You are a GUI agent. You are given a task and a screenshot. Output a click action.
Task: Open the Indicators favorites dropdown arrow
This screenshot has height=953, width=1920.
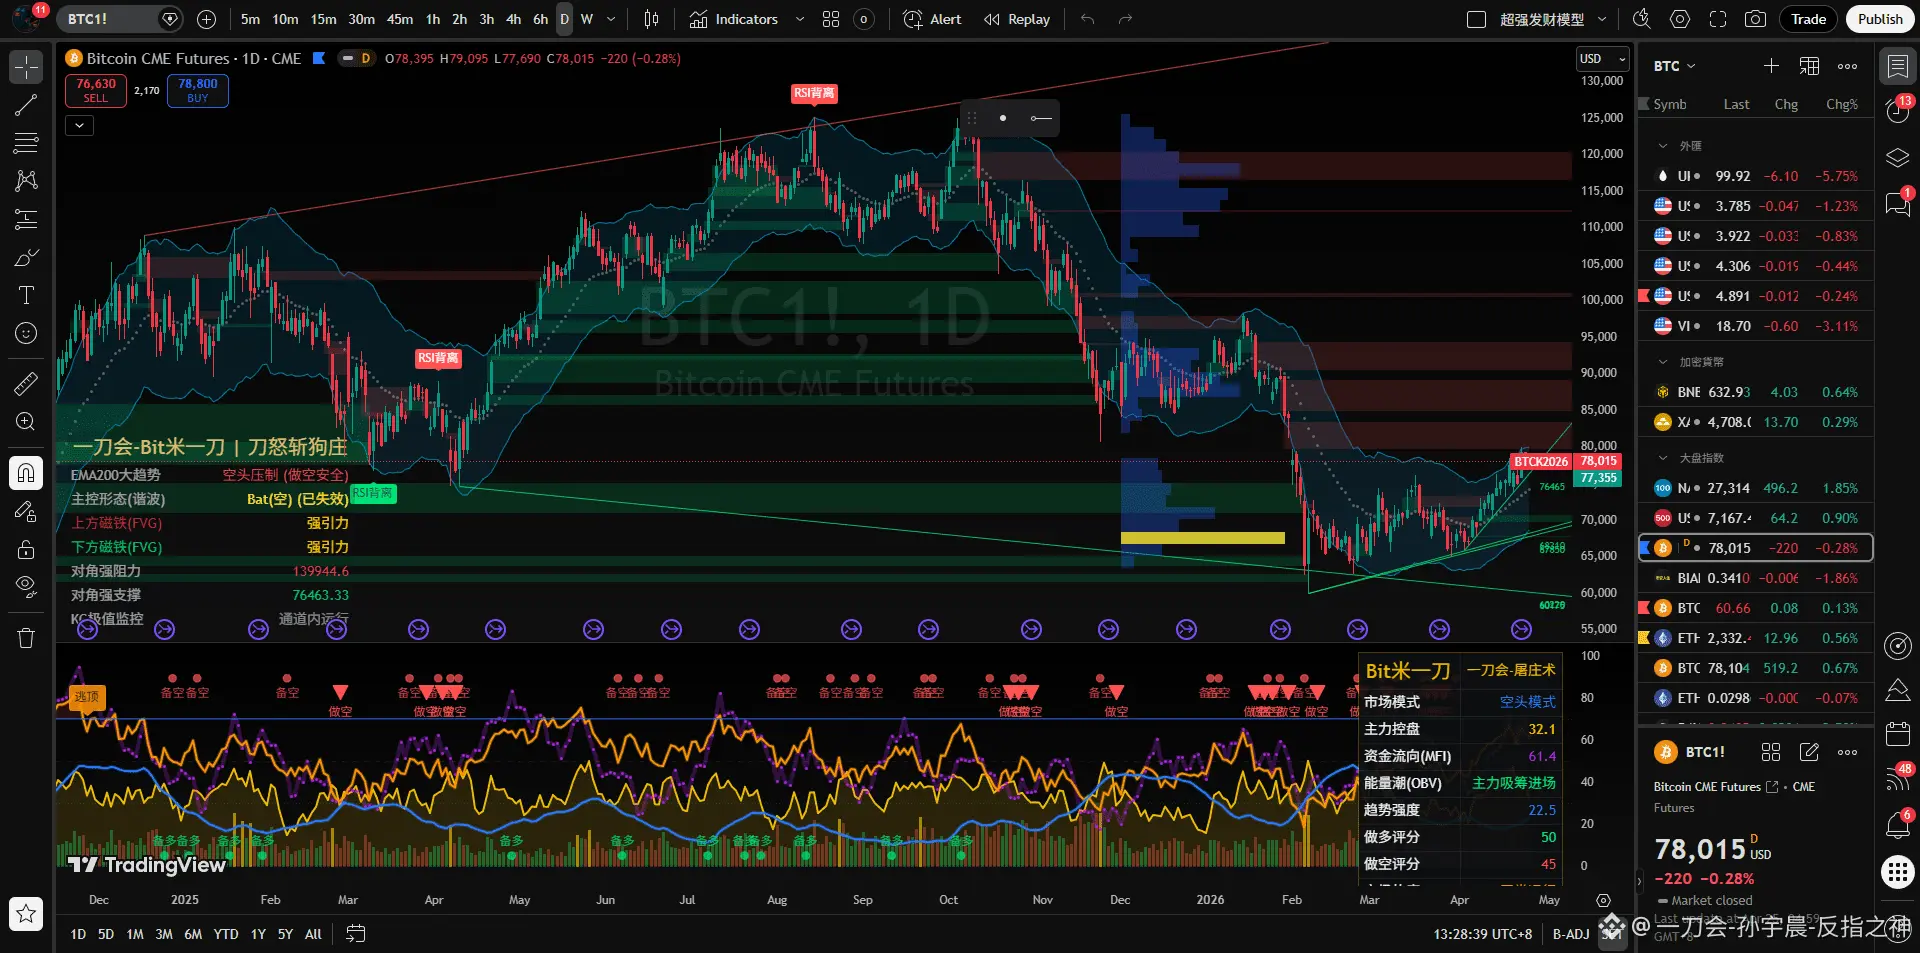799,19
